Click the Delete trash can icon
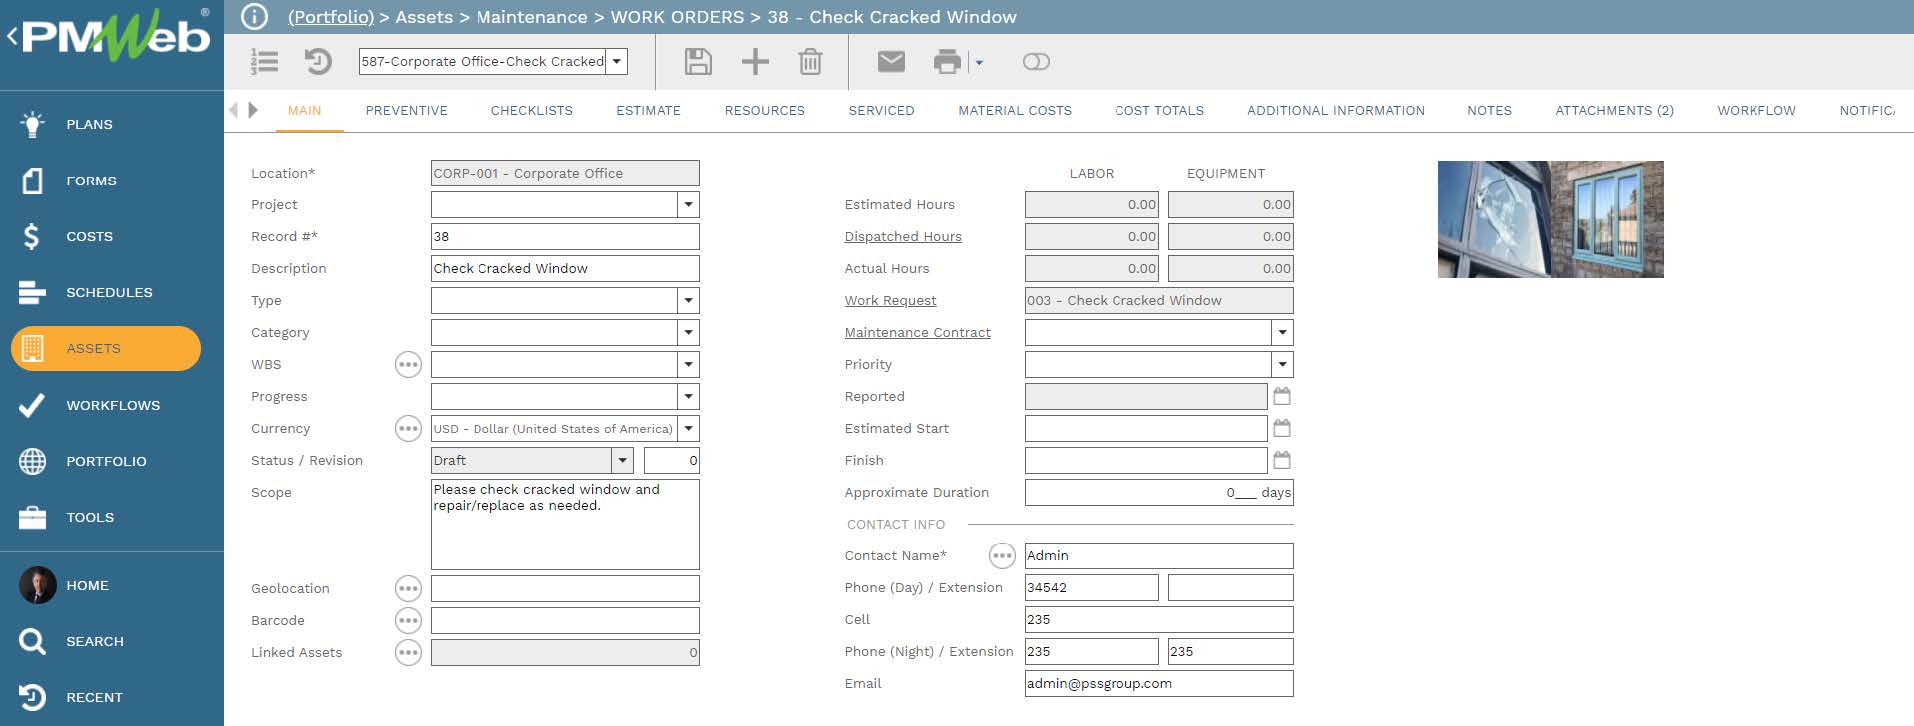The width and height of the screenshot is (1914, 726). point(810,62)
